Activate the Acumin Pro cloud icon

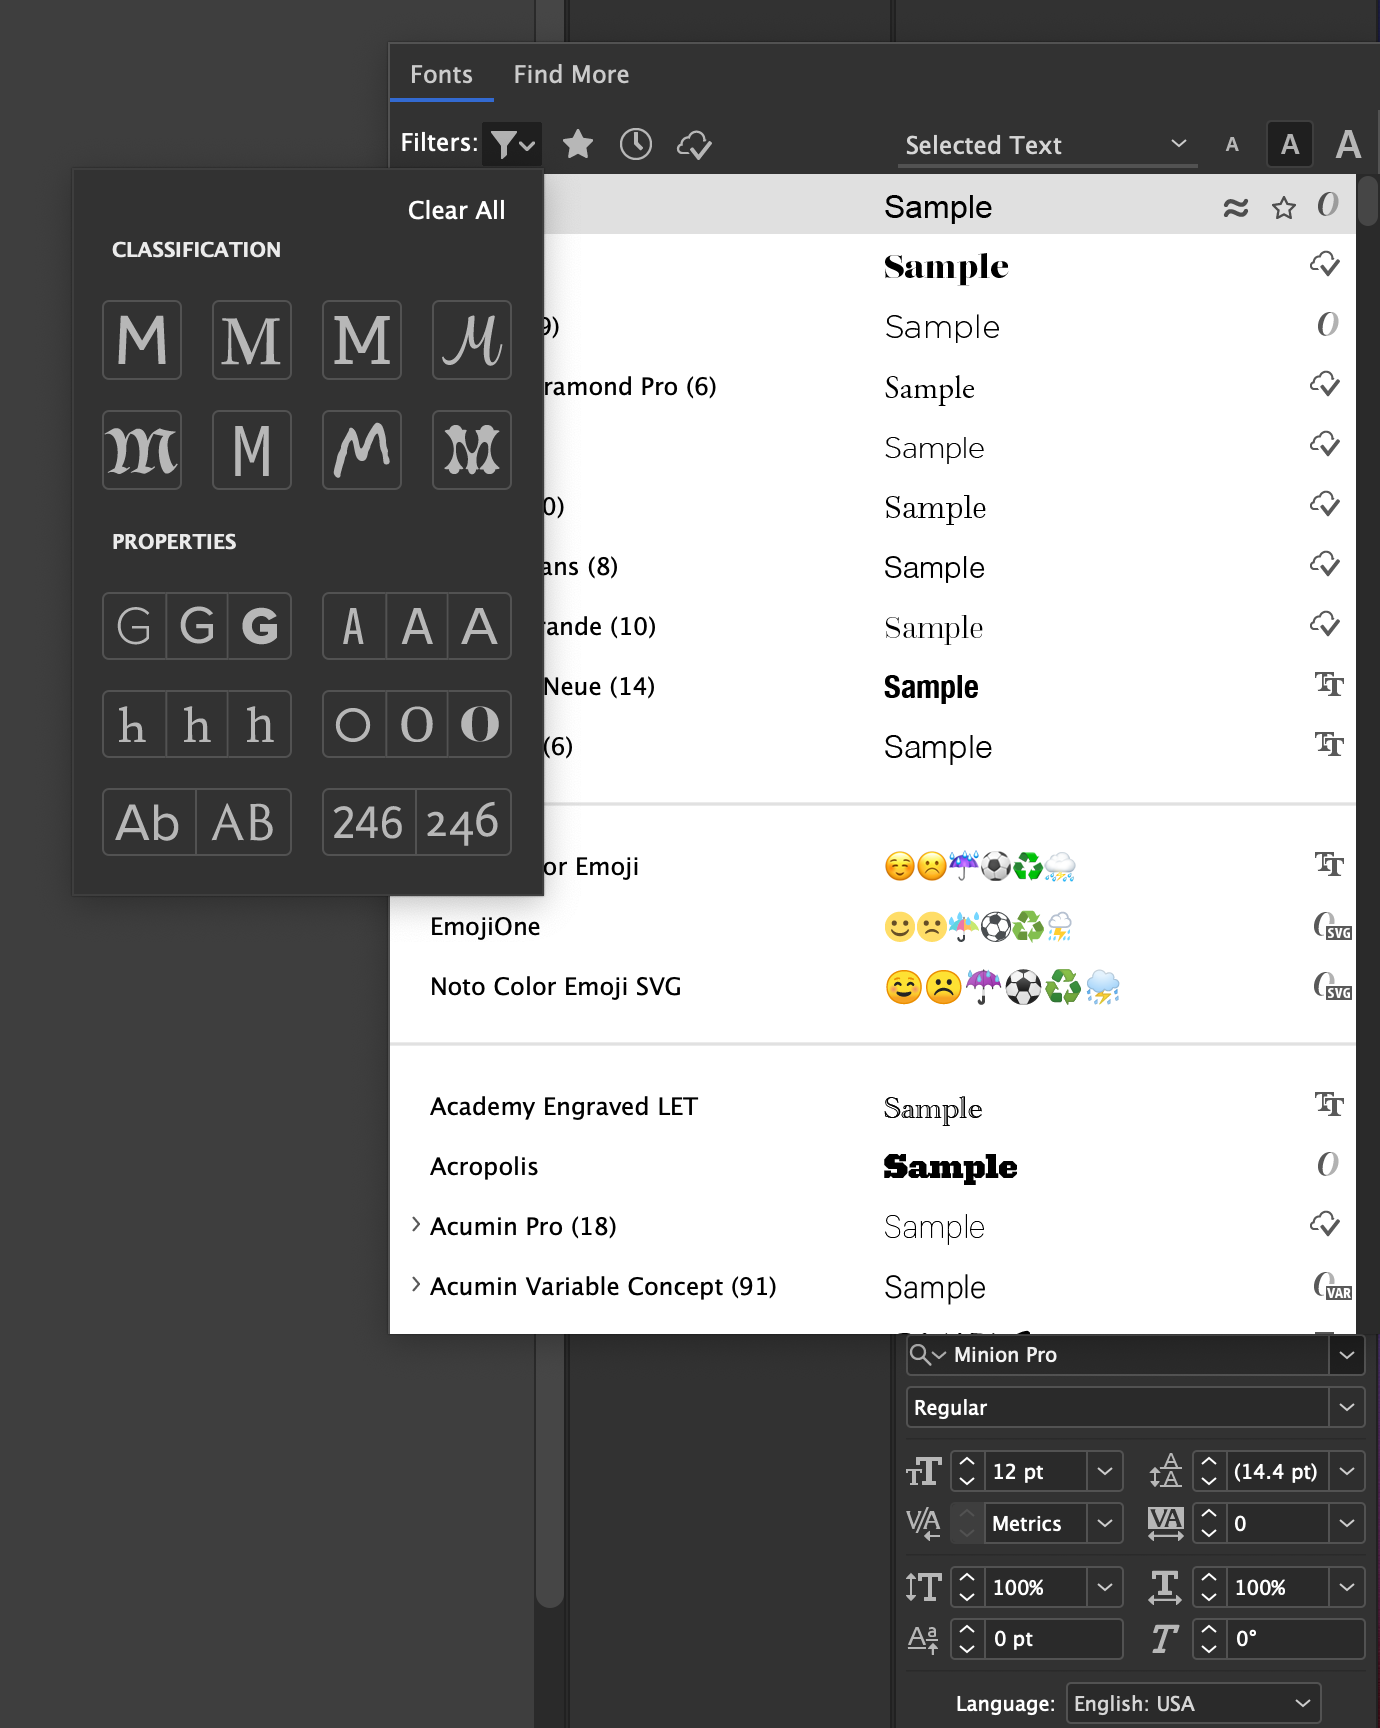coord(1326,1224)
